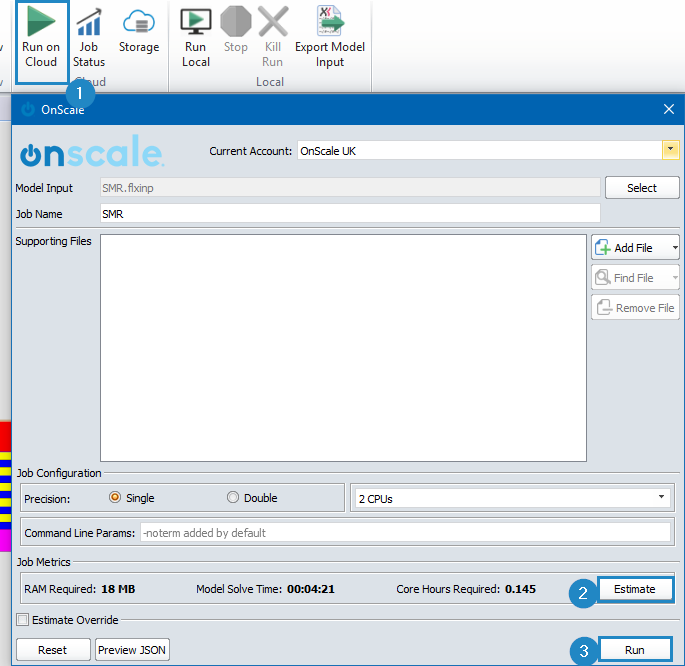
Task: Select Double precision radio button
Action: pyautogui.click(x=233, y=497)
